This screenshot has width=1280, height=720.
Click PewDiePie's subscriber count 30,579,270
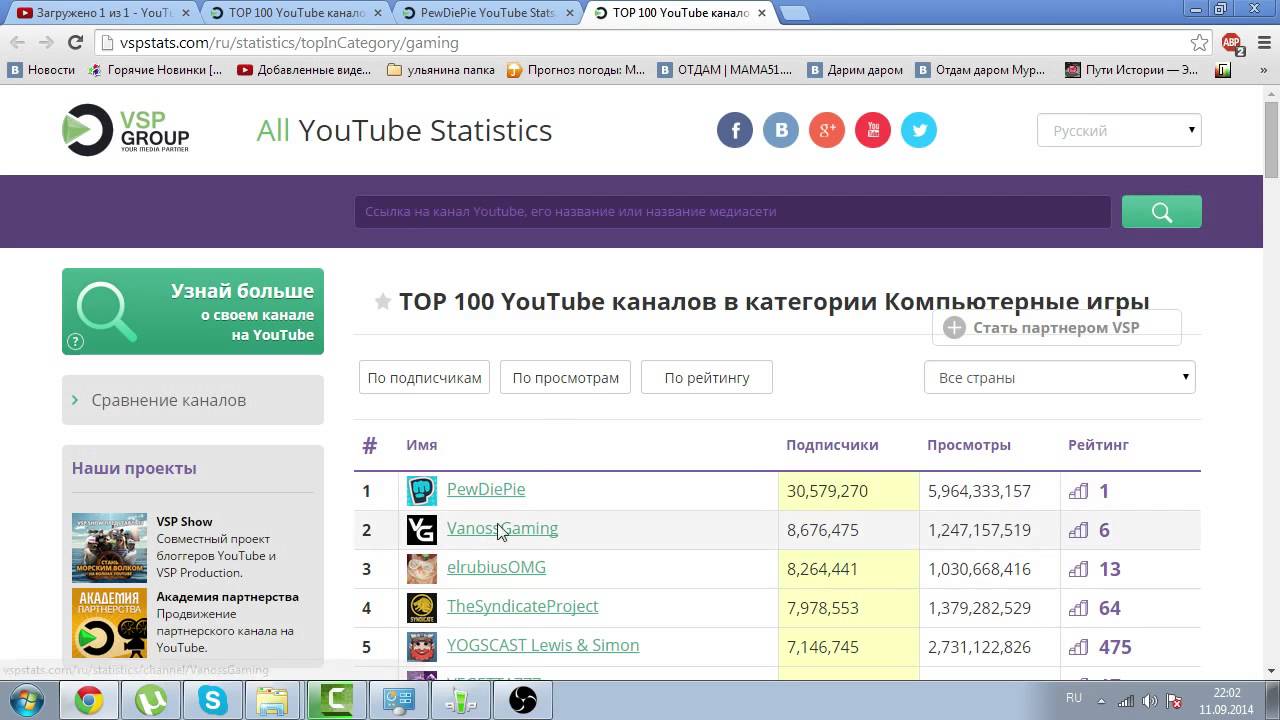827,491
